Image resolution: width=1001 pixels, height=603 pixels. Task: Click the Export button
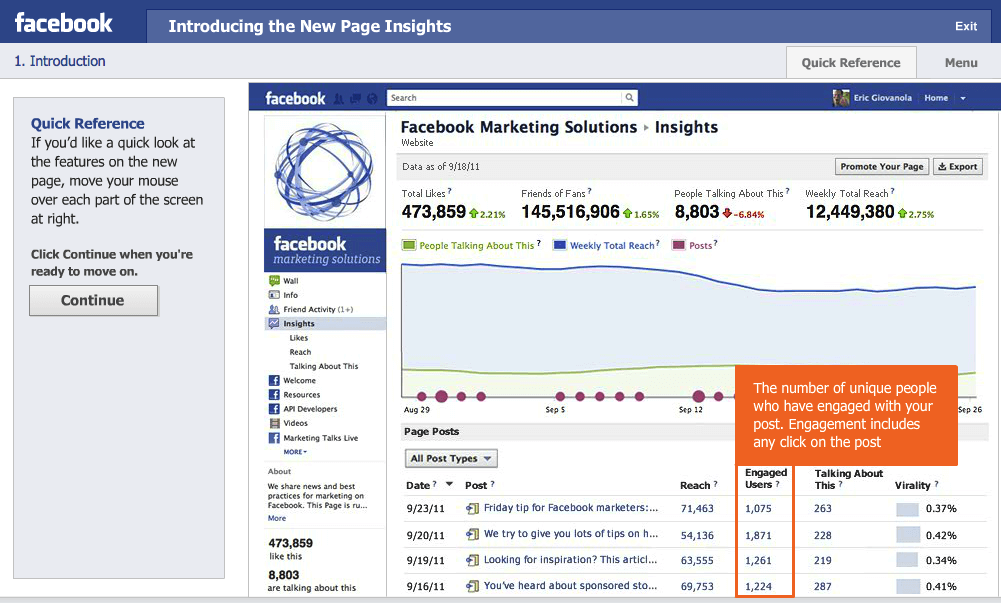(x=957, y=166)
